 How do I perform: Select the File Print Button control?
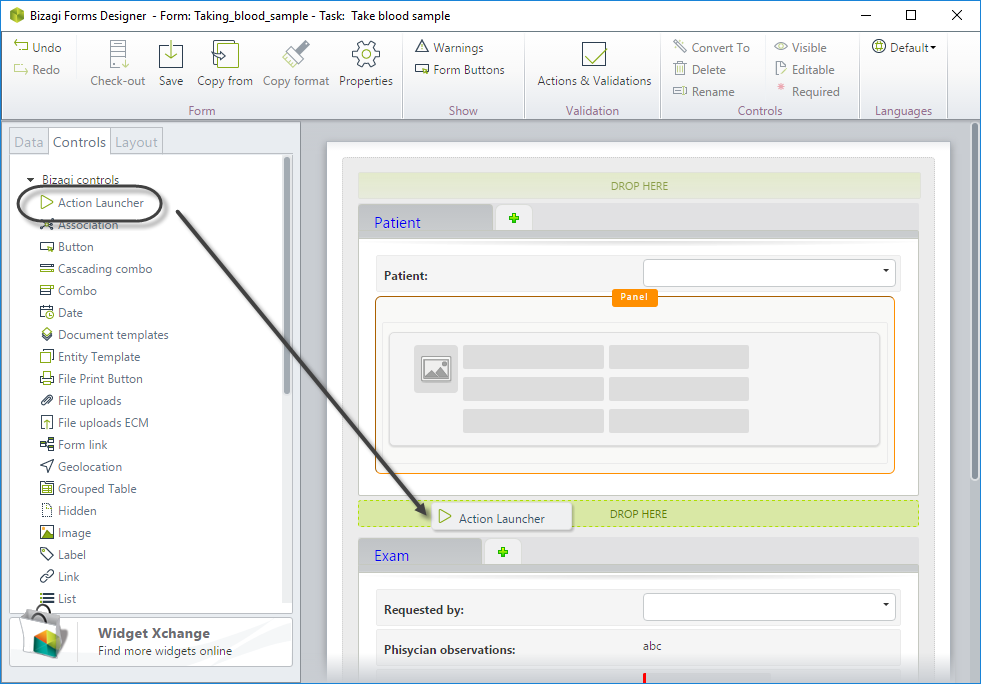[x=91, y=379]
